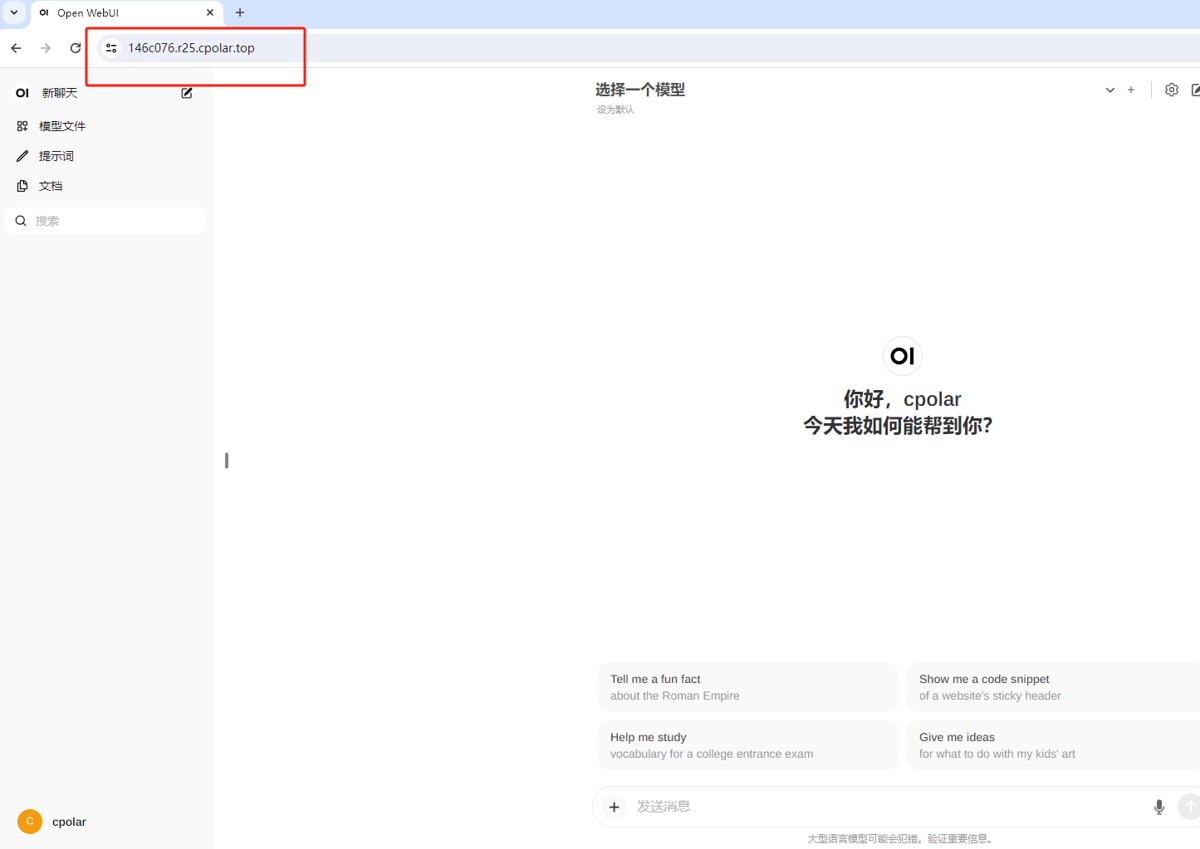This screenshot has height=849, width=1200.
Task: Click the microphone voice input icon
Action: (x=1159, y=807)
